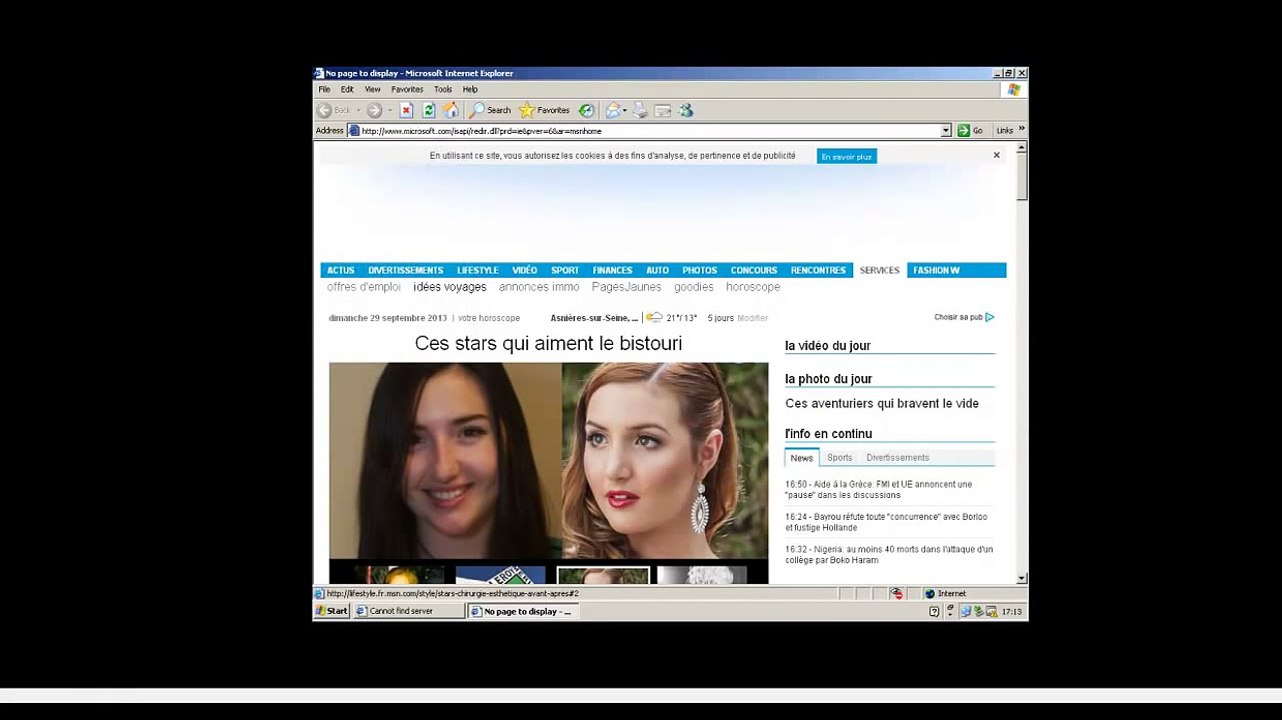Screen dimensions: 1282x720
Task: Select the News tab under l'info en continu
Action: tap(802, 458)
